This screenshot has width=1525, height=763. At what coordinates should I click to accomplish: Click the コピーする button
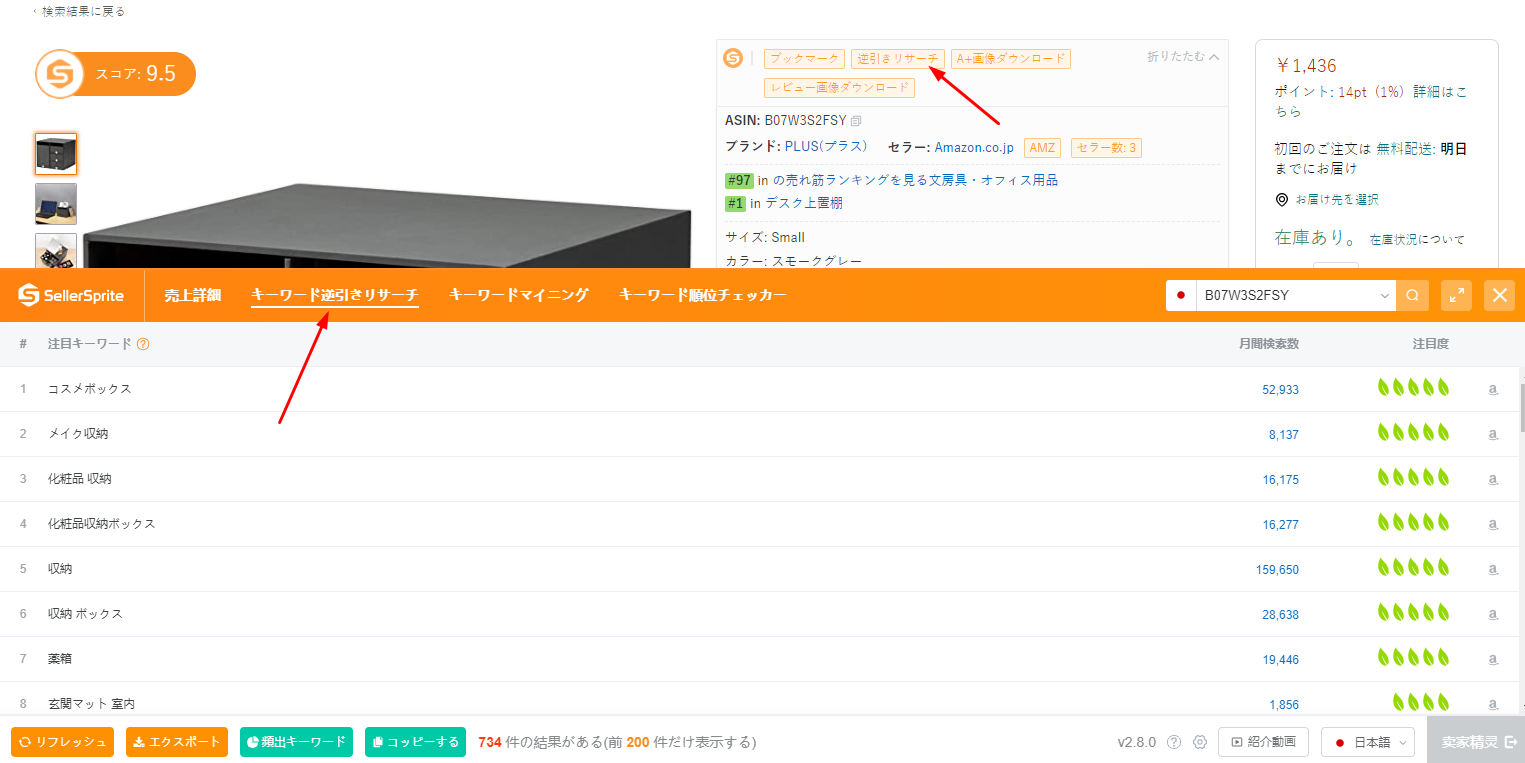pyautogui.click(x=417, y=742)
